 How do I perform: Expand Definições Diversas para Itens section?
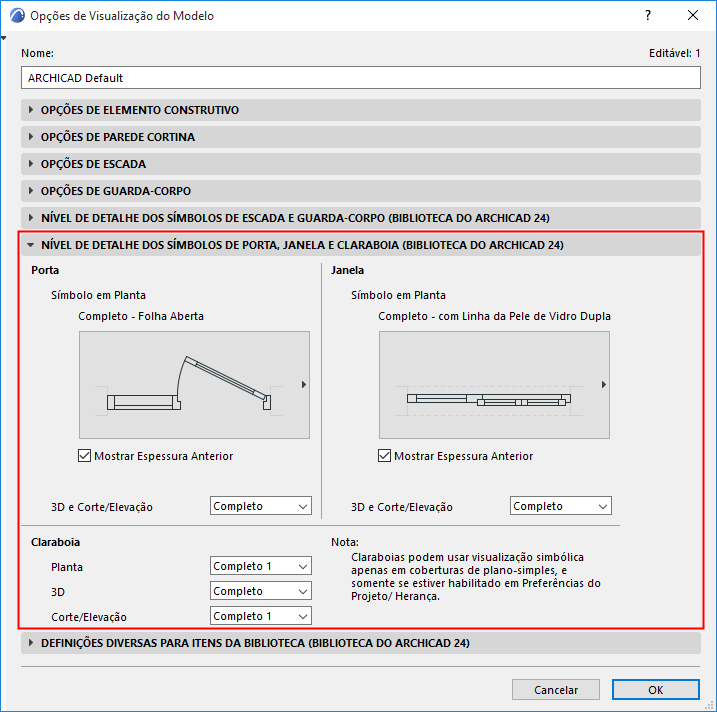[361, 643]
